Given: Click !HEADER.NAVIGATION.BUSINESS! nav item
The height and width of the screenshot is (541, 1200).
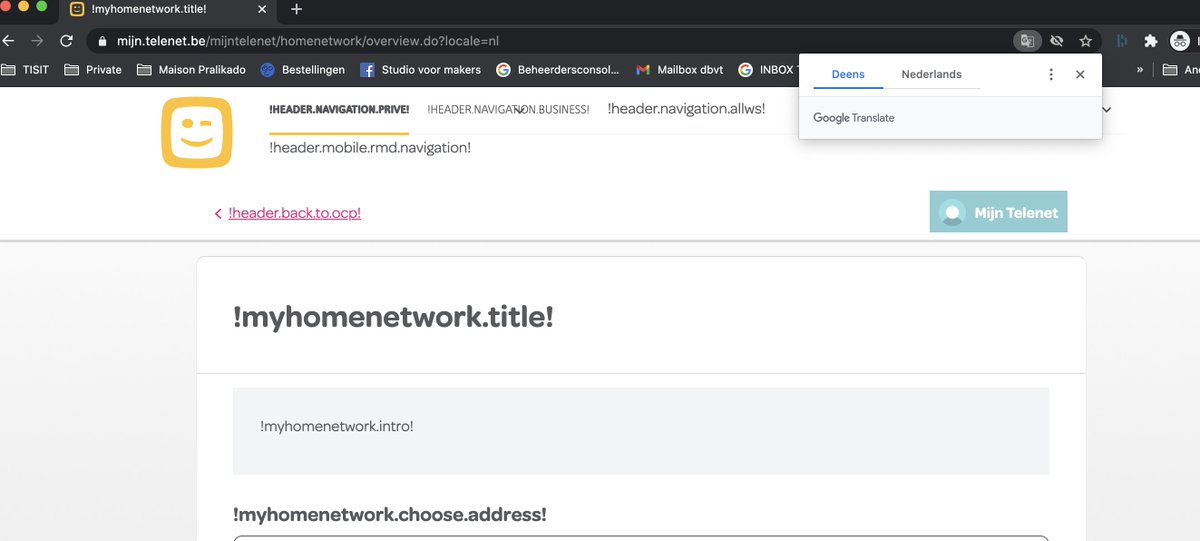Looking at the screenshot, I should click(x=508, y=110).
